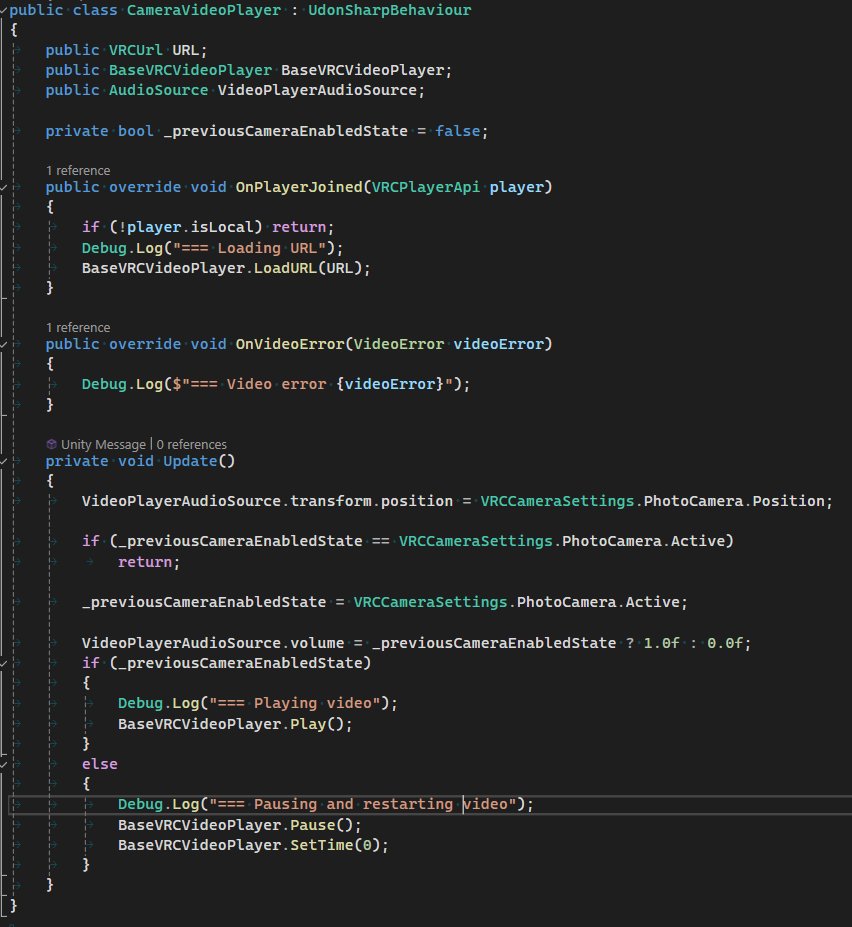Click the VRCPlayerApi parameter type
The image size is (852, 927).
coord(426,187)
